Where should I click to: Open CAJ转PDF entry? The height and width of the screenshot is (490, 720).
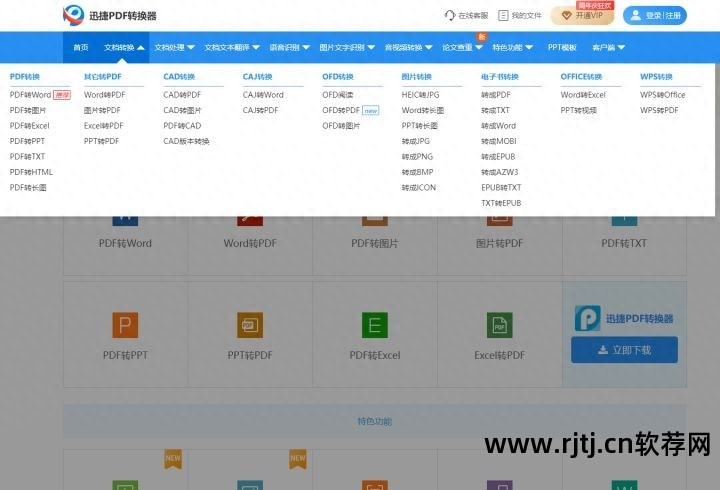tap(260, 110)
